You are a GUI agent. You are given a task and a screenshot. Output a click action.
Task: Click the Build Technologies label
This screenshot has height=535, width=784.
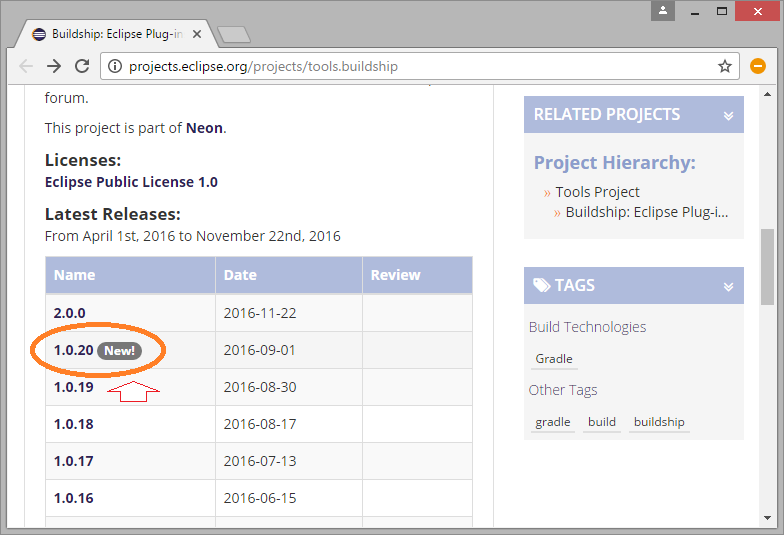coord(588,327)
